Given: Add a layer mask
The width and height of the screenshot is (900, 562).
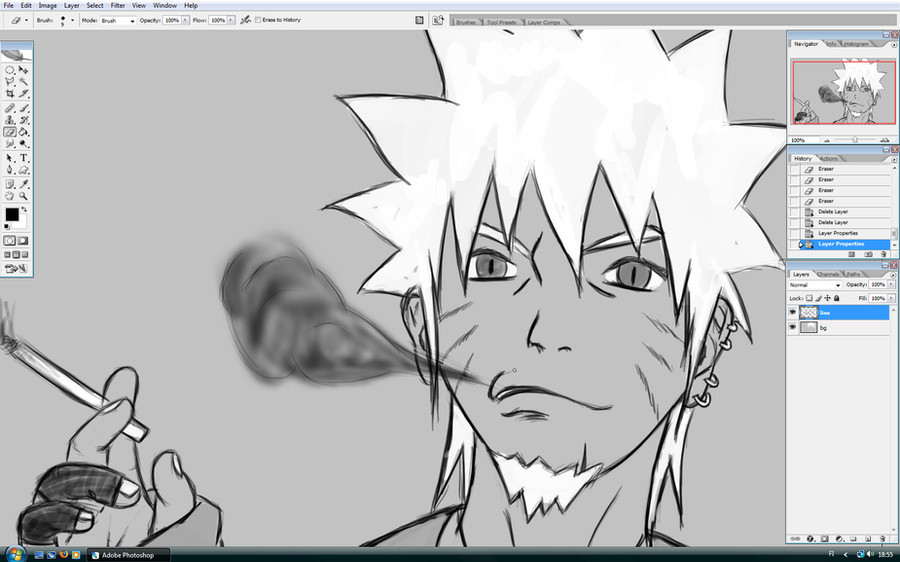Looking at the screenshot, I should click(x=824, y=539).
